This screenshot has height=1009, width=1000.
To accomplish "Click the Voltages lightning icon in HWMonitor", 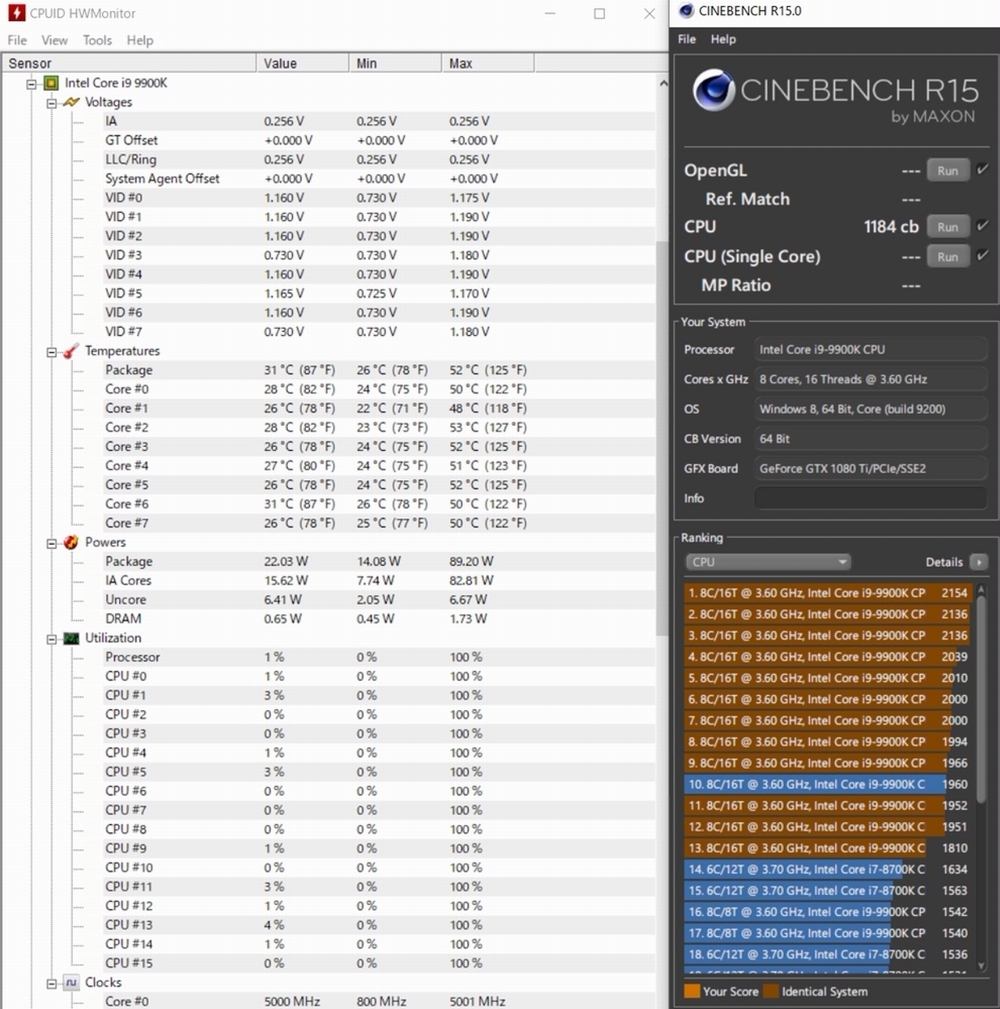I will [71, 102].
